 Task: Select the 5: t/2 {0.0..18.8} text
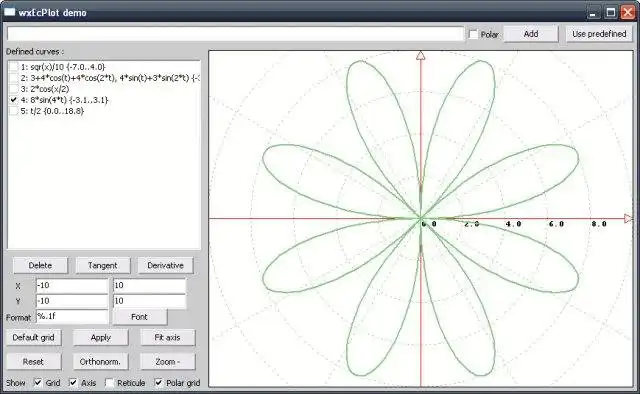click(52, 111)
